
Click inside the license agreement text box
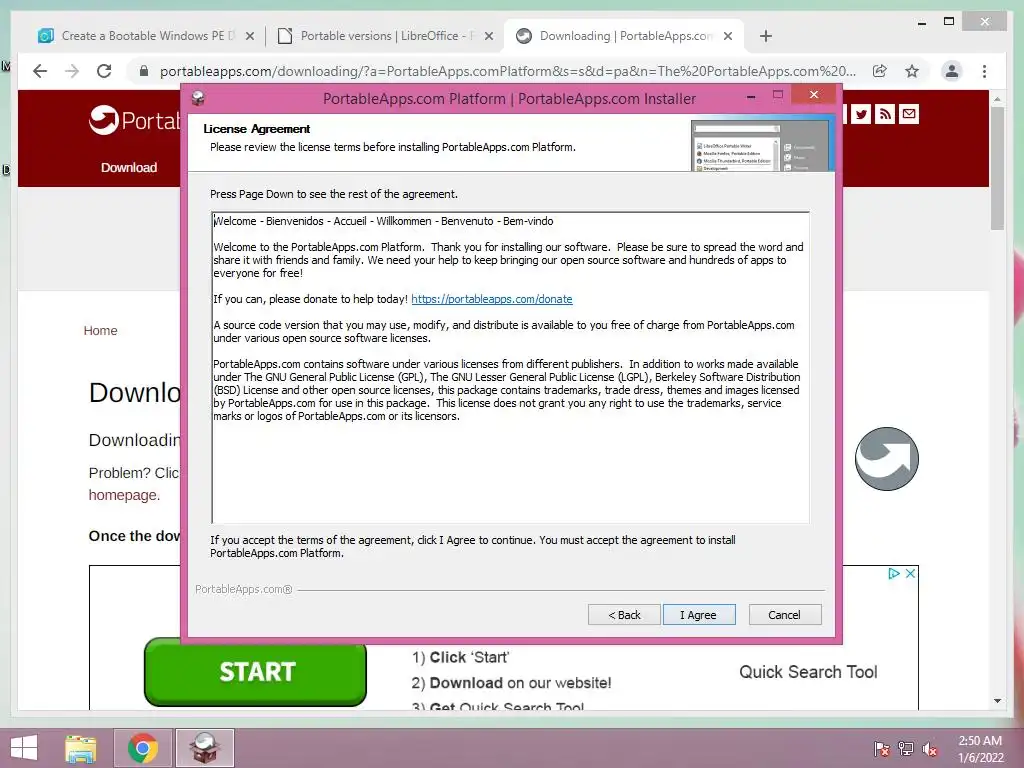[510, 367]
